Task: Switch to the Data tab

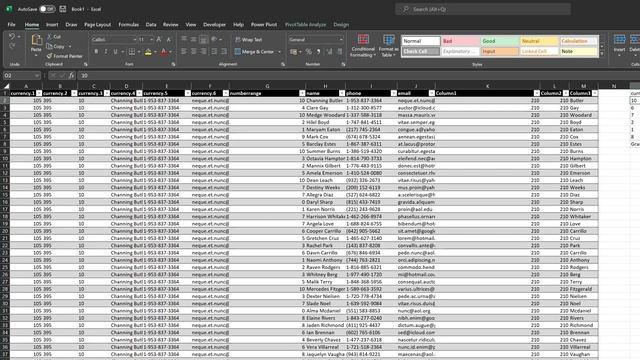Action: 151,24
